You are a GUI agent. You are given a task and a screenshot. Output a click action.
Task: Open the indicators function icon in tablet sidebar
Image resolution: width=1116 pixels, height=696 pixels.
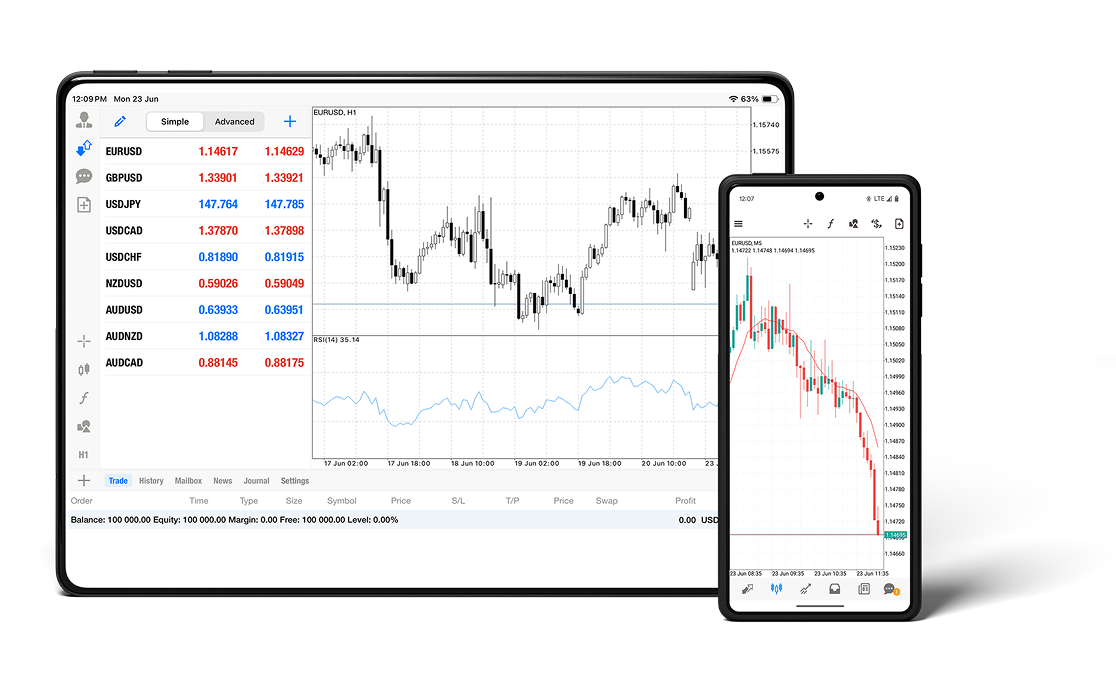(84, 398)
